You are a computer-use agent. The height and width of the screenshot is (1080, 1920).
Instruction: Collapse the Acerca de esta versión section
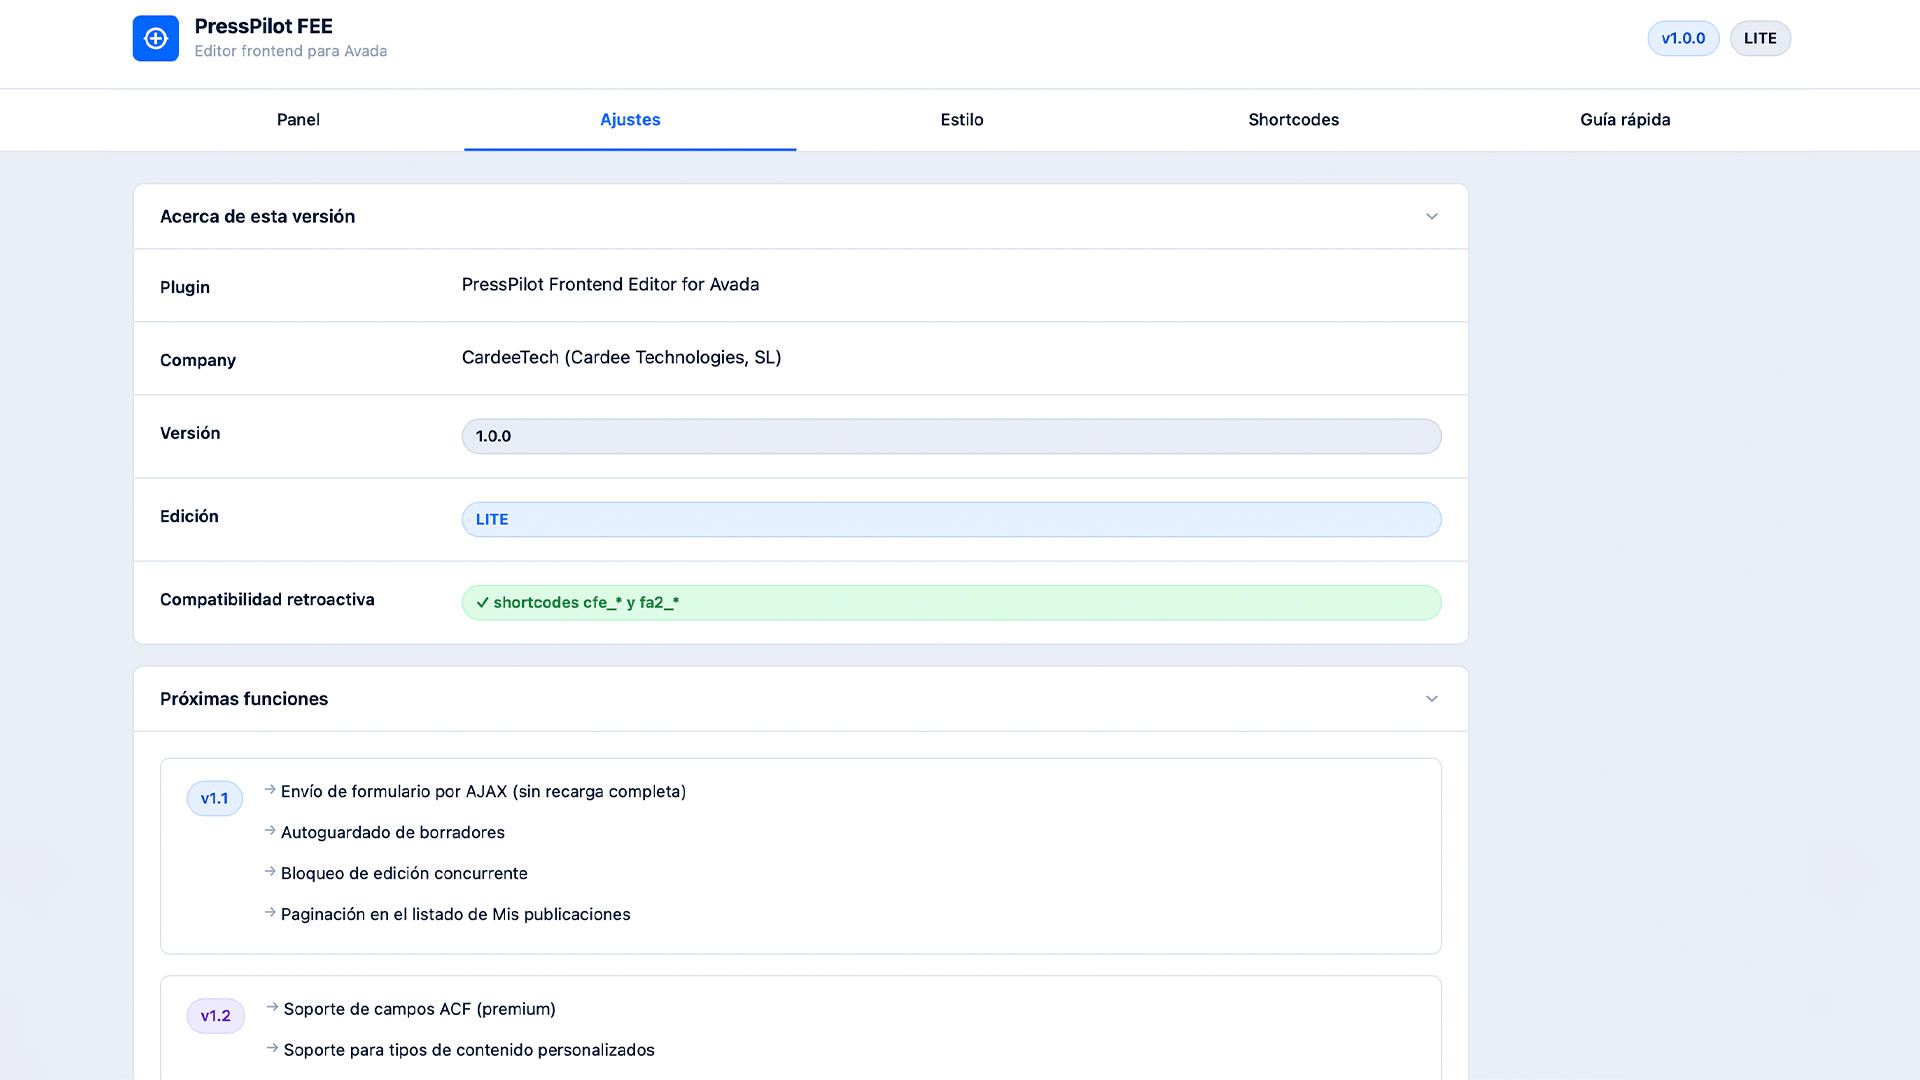(1431, 216)
